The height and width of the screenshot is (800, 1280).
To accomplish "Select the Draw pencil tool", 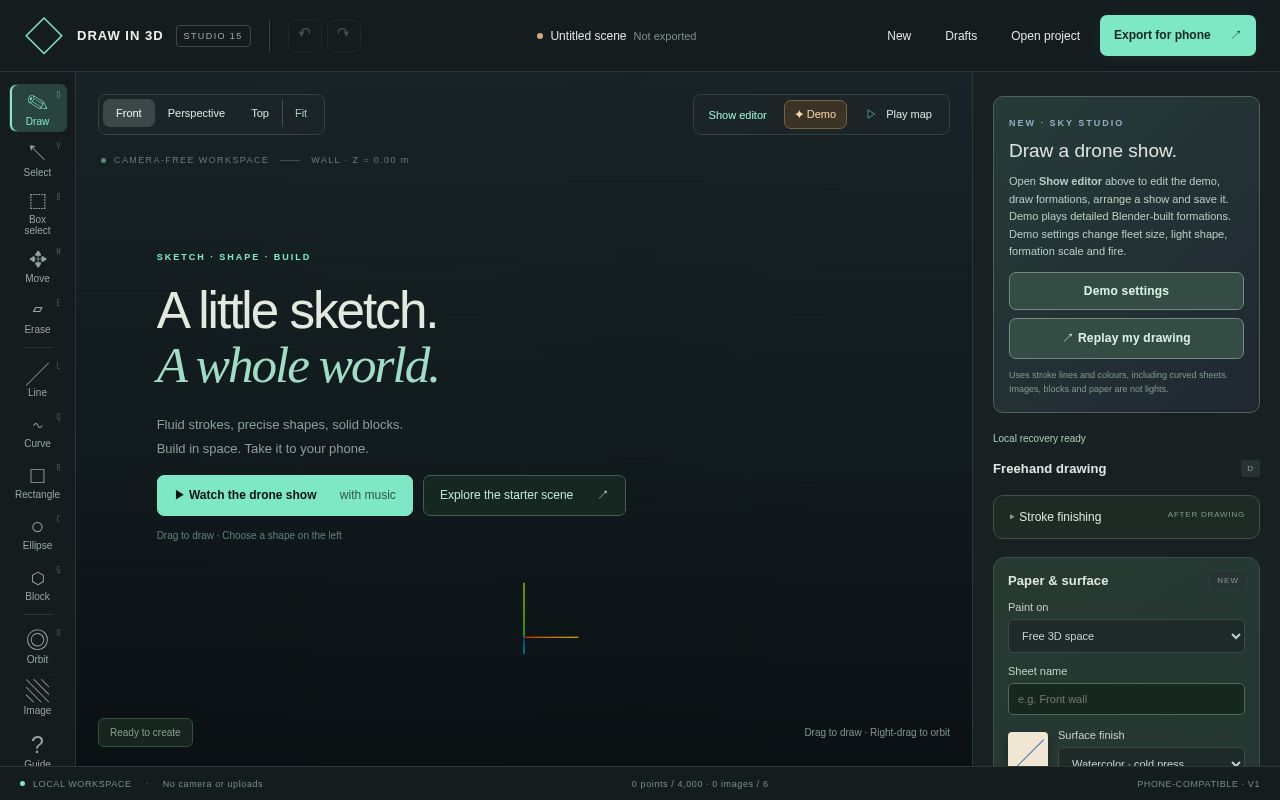I will coord(38,108).
